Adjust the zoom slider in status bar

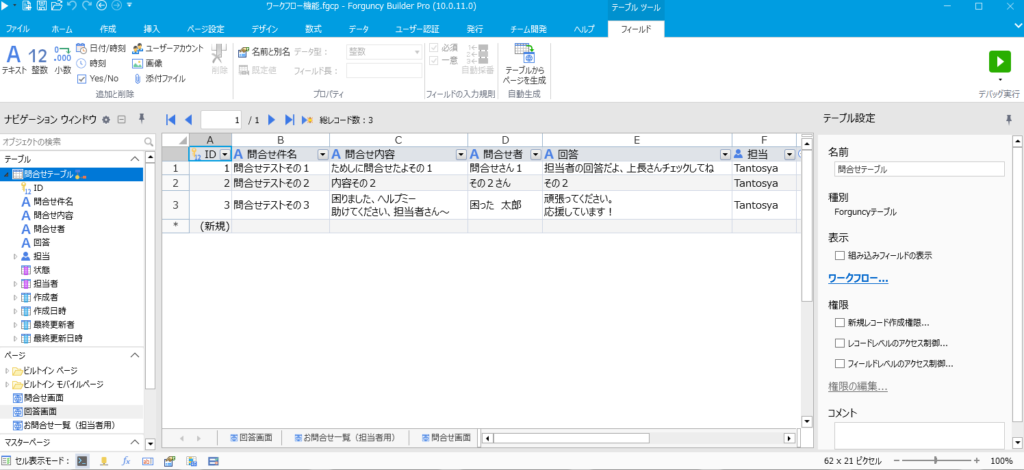[x=936, y=460]
